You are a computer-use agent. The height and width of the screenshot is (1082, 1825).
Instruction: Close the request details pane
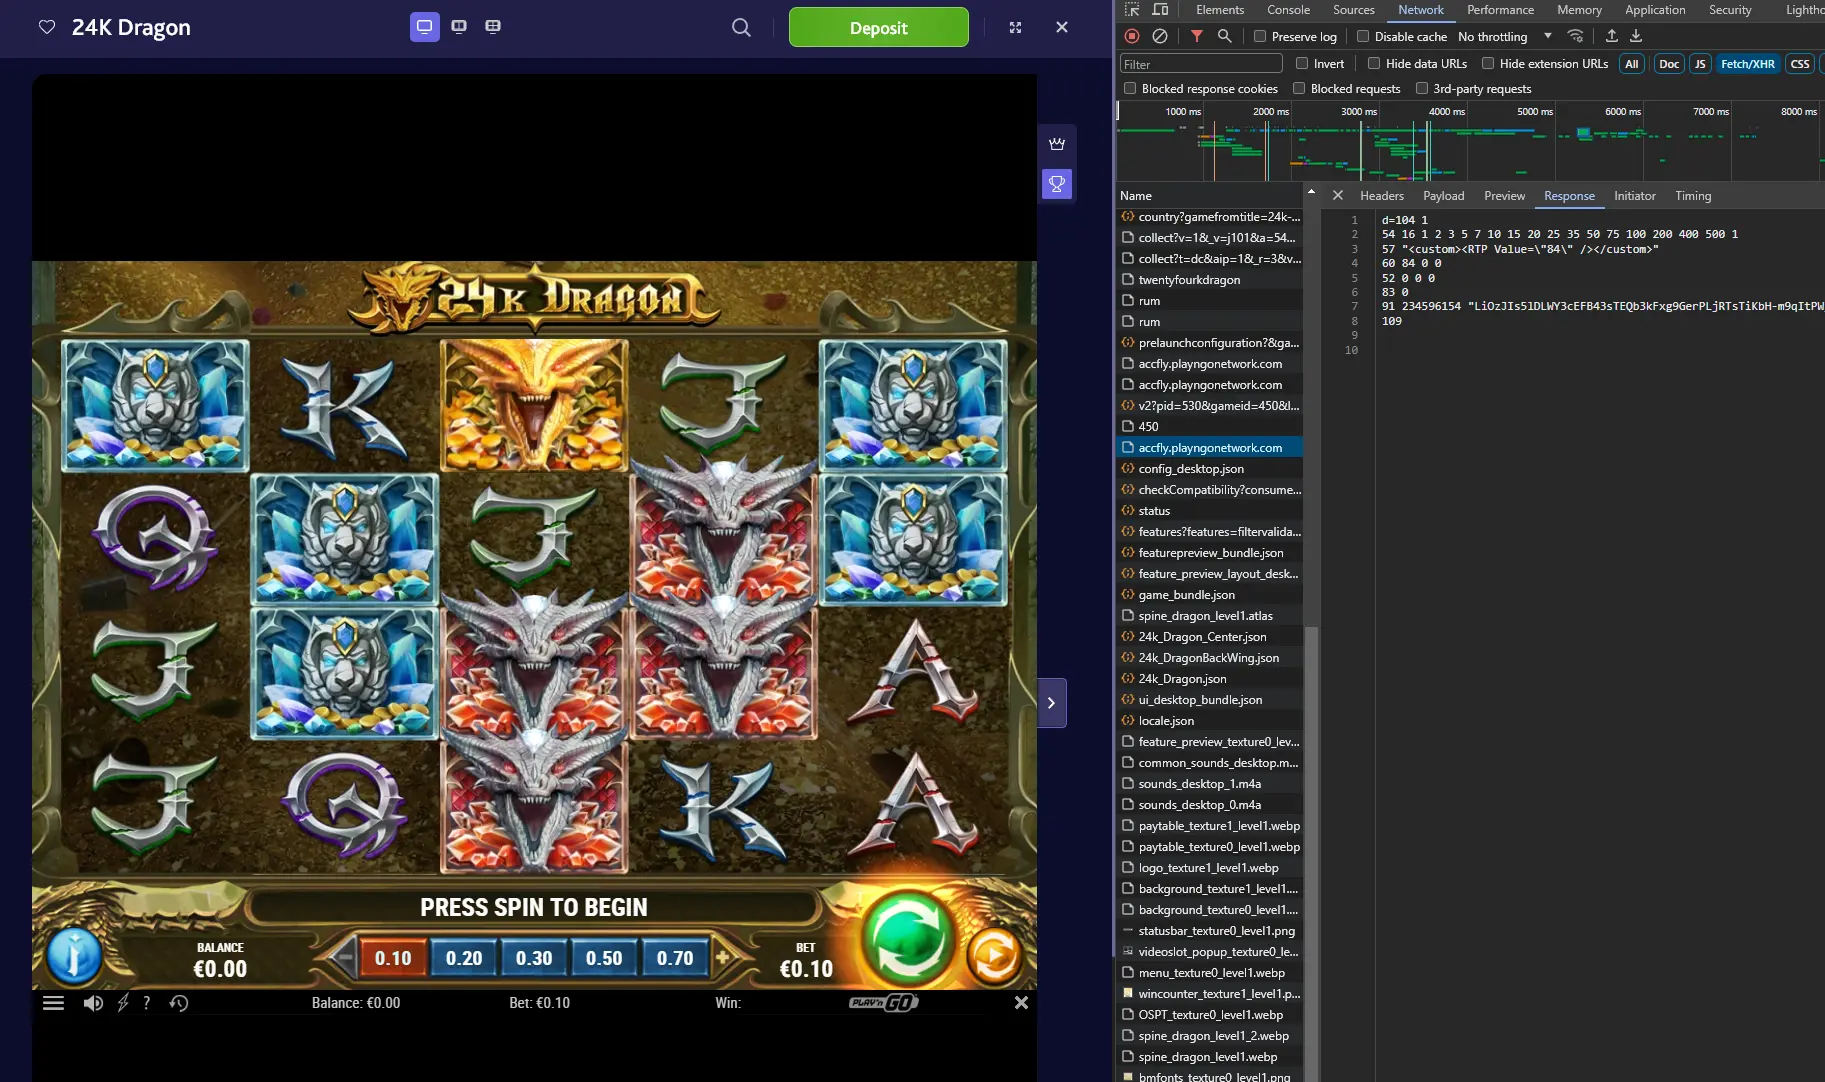pos(1338,195)
